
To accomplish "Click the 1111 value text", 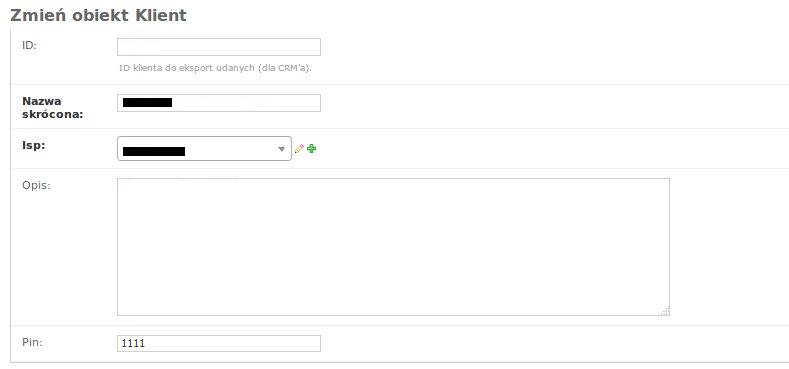I will [133, 343].
